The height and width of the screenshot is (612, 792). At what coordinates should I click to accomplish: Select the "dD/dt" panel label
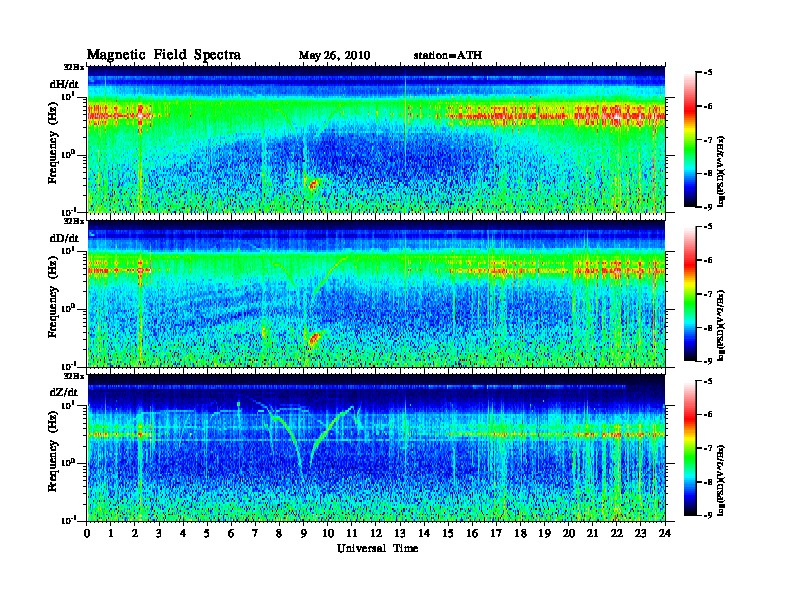click(x=64, y=238)
